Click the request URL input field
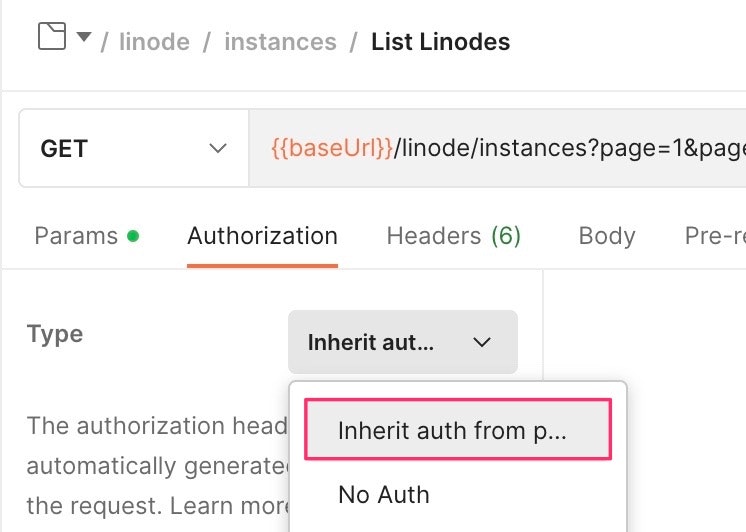 coord(497,148)
